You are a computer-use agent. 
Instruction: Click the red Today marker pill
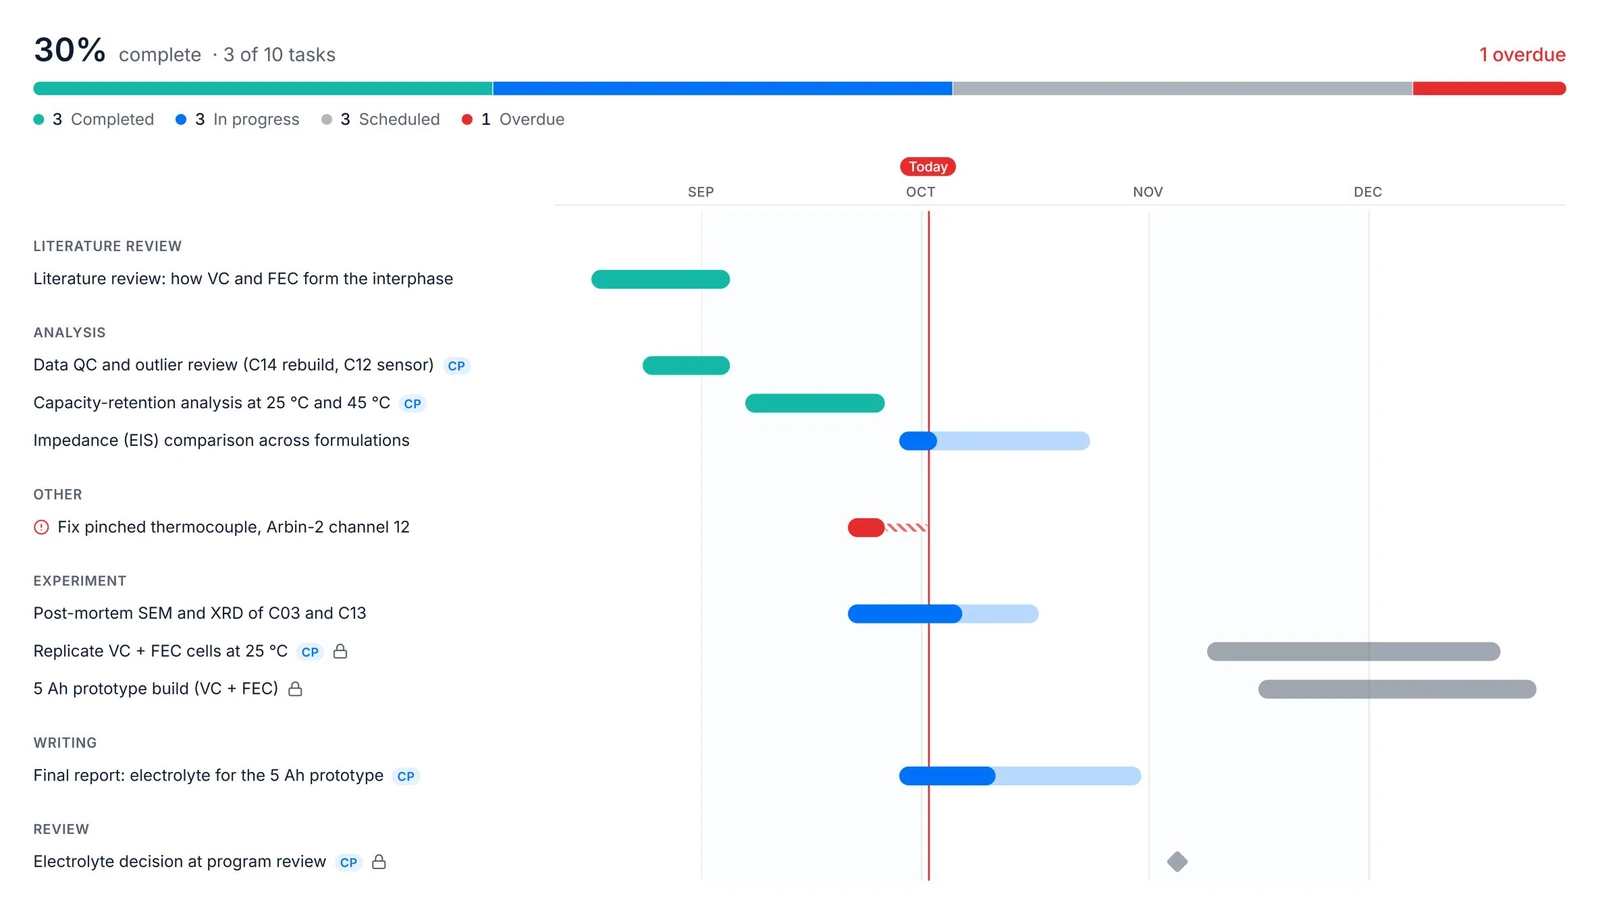pyautogui.click(x=928, y=167)
